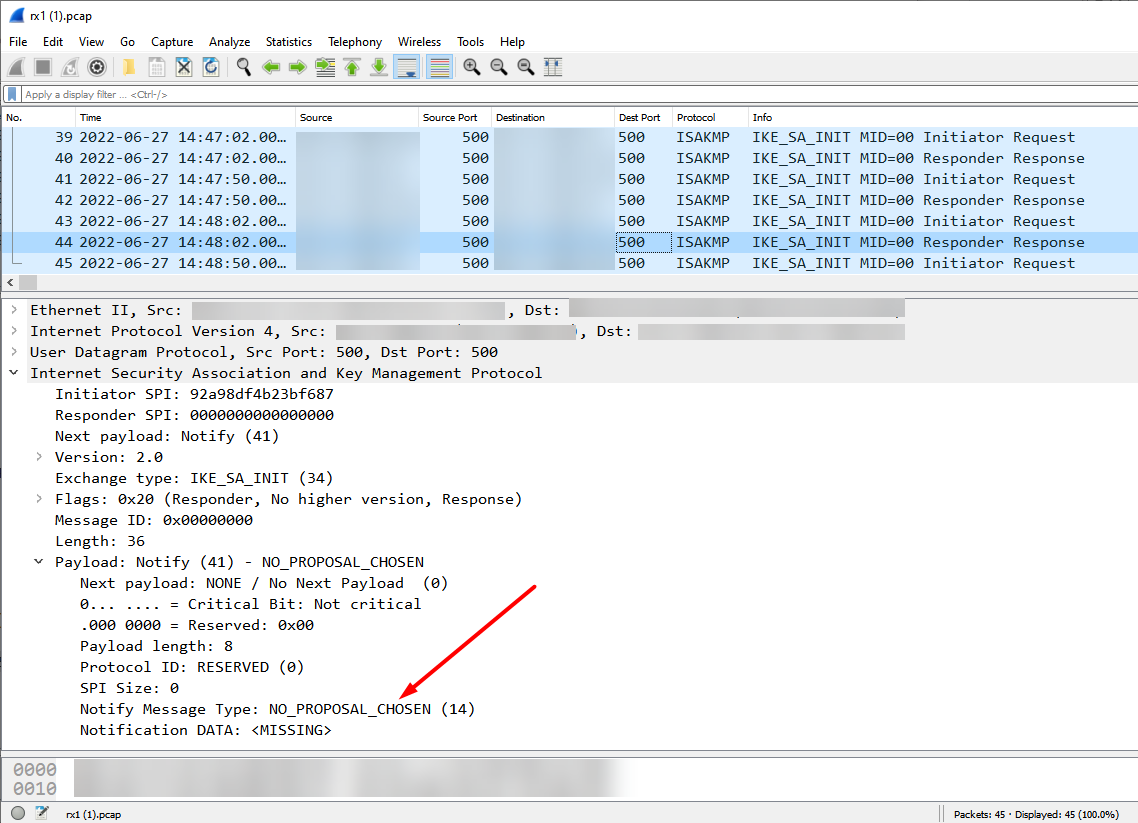Click the green forward navigation arrow
The width and height of the screenshot is (1138, 823).
[297, 66]
